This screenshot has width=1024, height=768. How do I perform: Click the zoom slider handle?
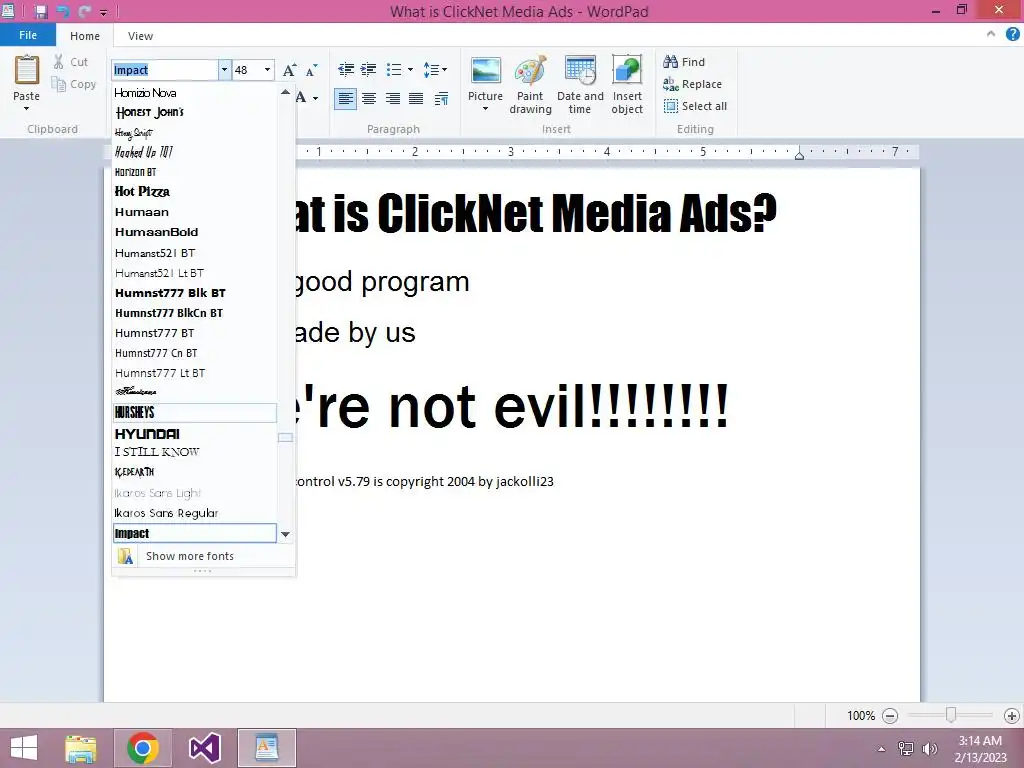(x=951, y=715)
